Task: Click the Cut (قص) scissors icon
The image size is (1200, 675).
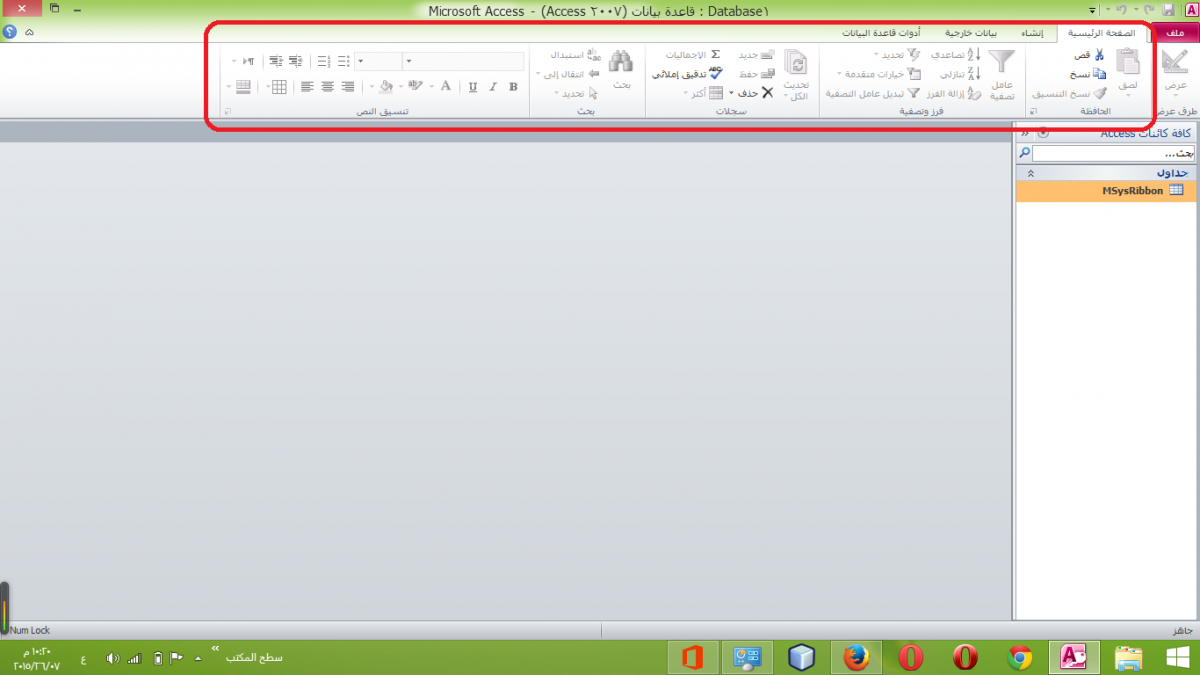Action: [x=1099, y=55]
